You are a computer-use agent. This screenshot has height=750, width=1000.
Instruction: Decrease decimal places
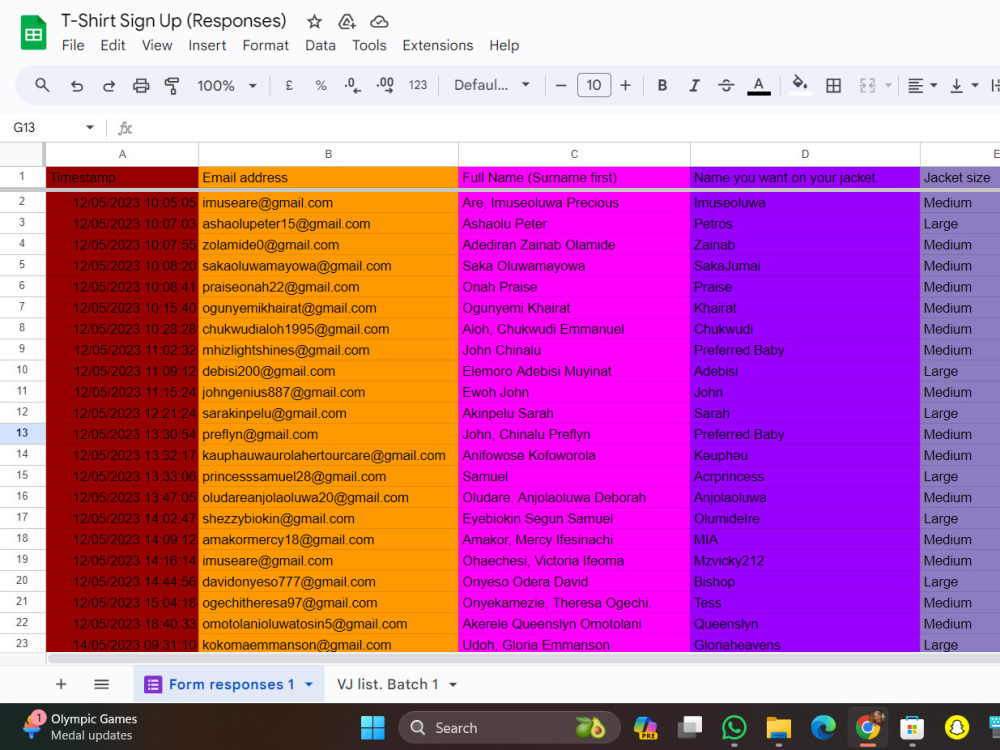[352, 85]
